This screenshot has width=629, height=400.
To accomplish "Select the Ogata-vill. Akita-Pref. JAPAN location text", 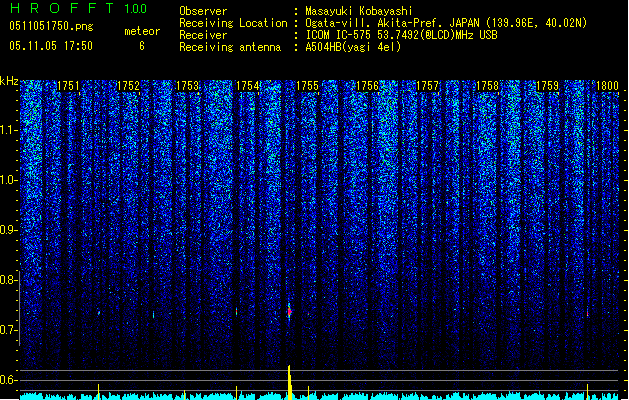I will (x=446, y=23).
